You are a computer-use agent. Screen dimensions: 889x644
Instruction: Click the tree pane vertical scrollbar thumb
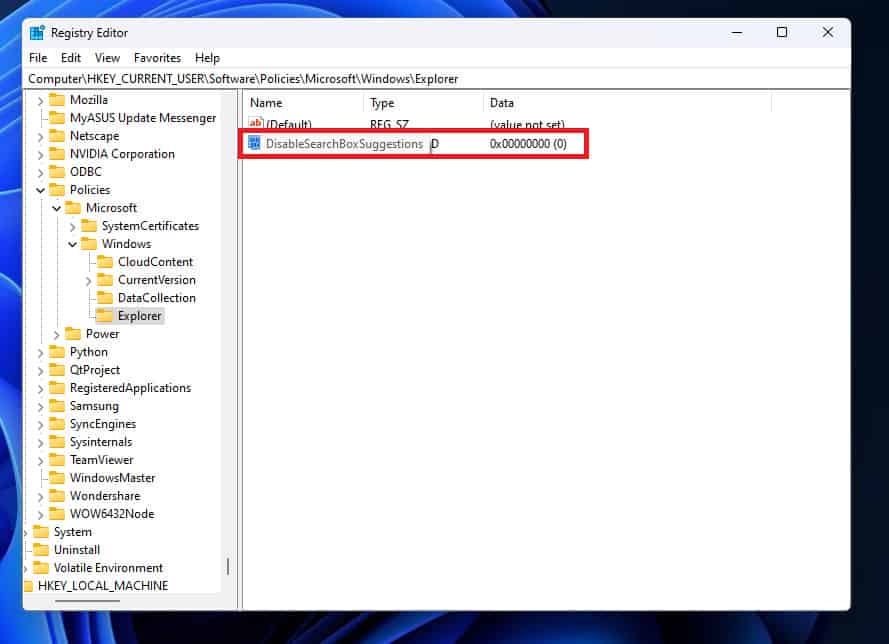tap(228, 566)
